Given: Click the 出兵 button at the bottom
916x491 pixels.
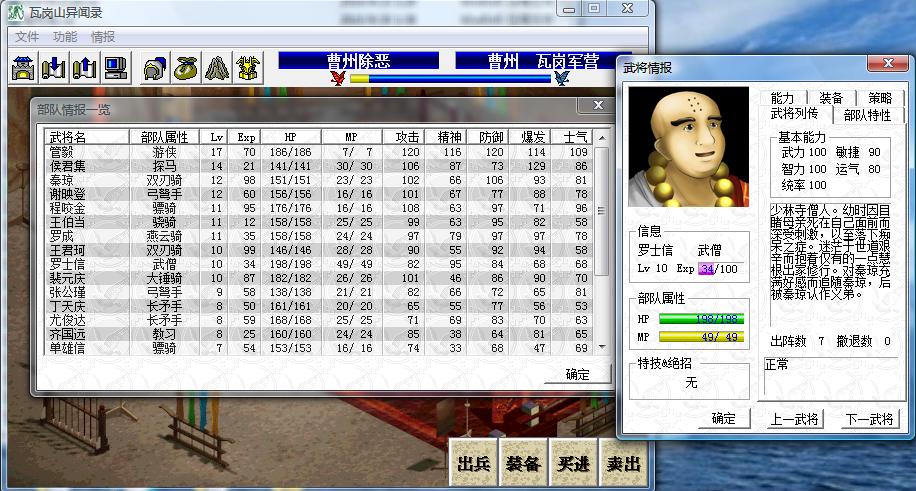Looking at the screenshot, I should (x=473, y=464).
